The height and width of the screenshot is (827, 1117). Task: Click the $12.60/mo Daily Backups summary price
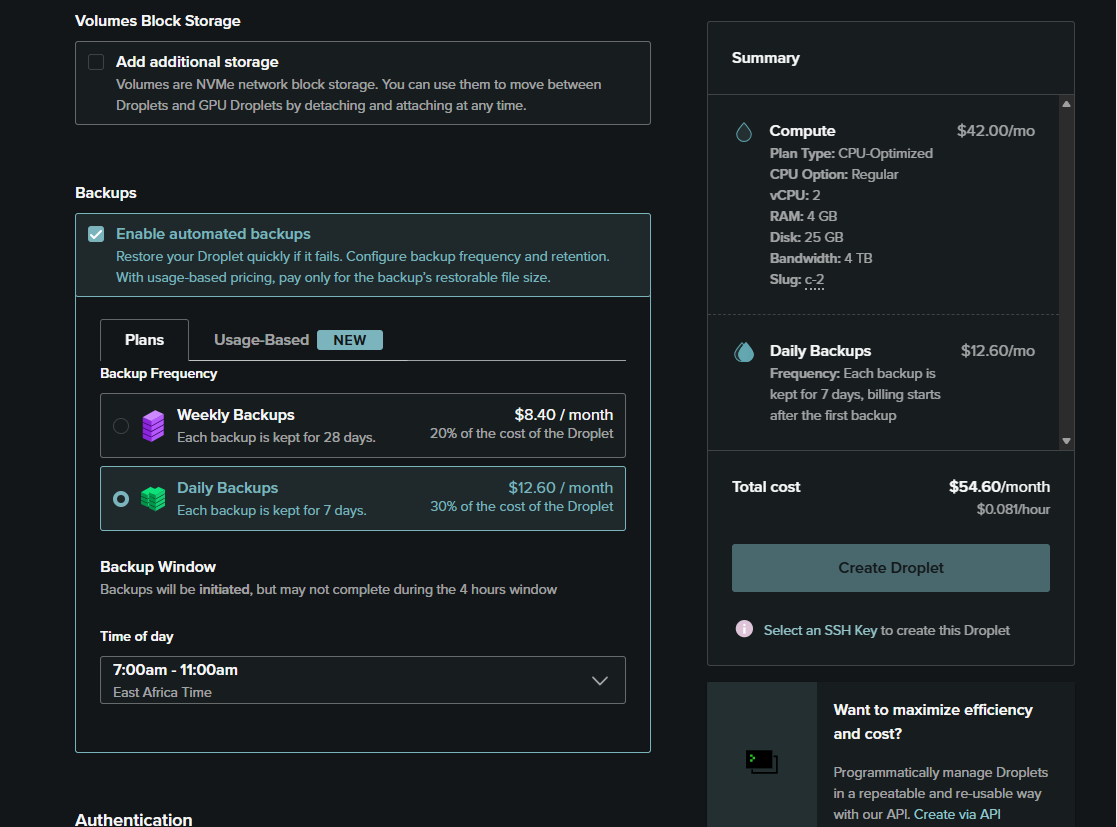(x=997, y=351)
